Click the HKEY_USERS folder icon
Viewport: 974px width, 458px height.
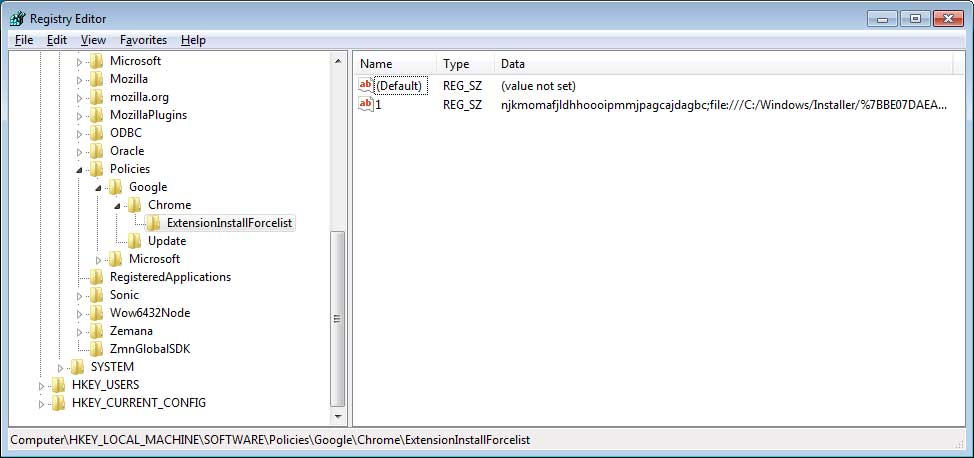tap(58, 385)
